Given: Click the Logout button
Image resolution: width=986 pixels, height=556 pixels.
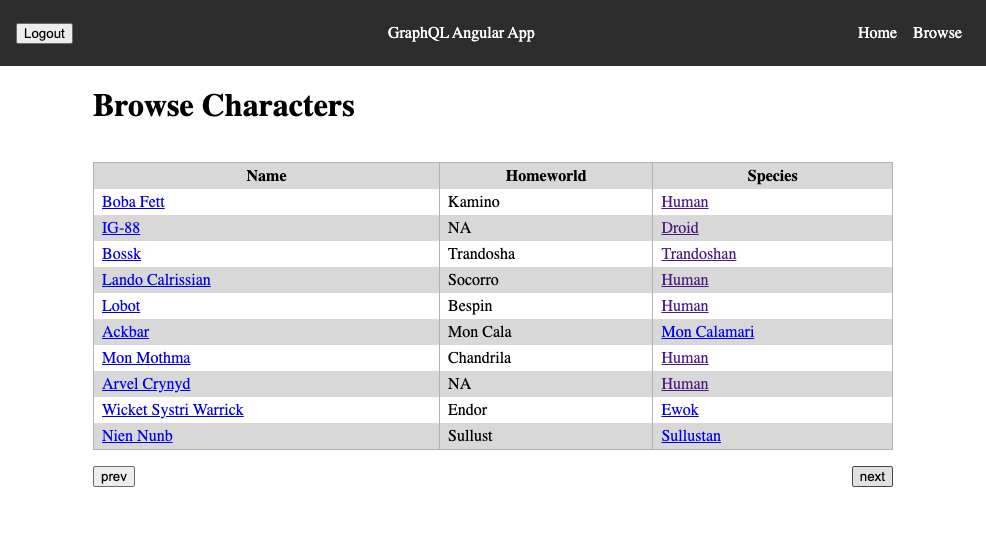Looking at the screenshot, I should coord(44,34).
